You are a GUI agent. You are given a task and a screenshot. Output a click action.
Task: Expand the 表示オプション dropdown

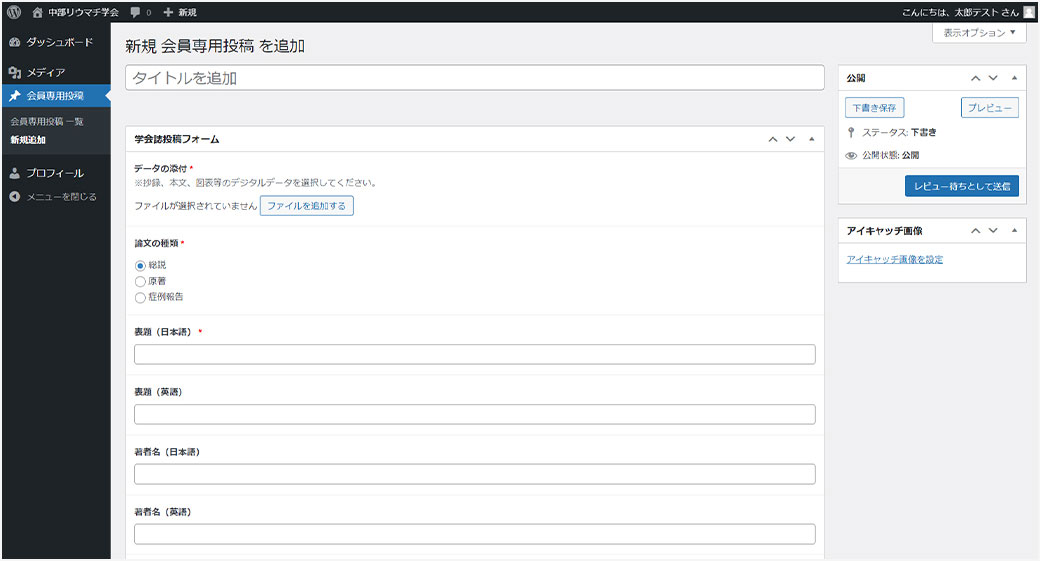coord(979,33)
